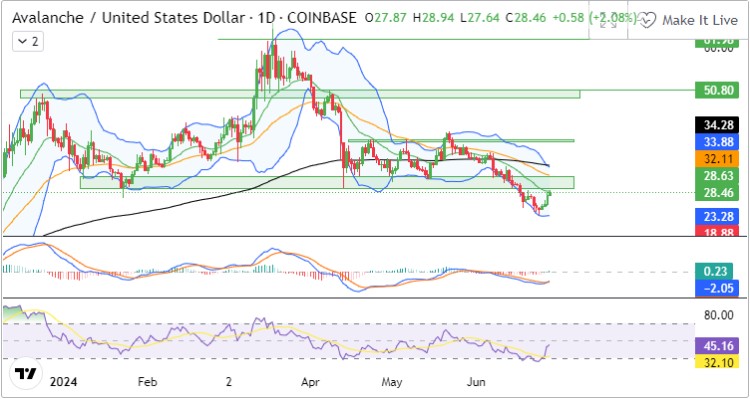This screenshot has width=750, height=399.
Task: Click the Make It Live heart icon
Action: click(x=648, y=20)
